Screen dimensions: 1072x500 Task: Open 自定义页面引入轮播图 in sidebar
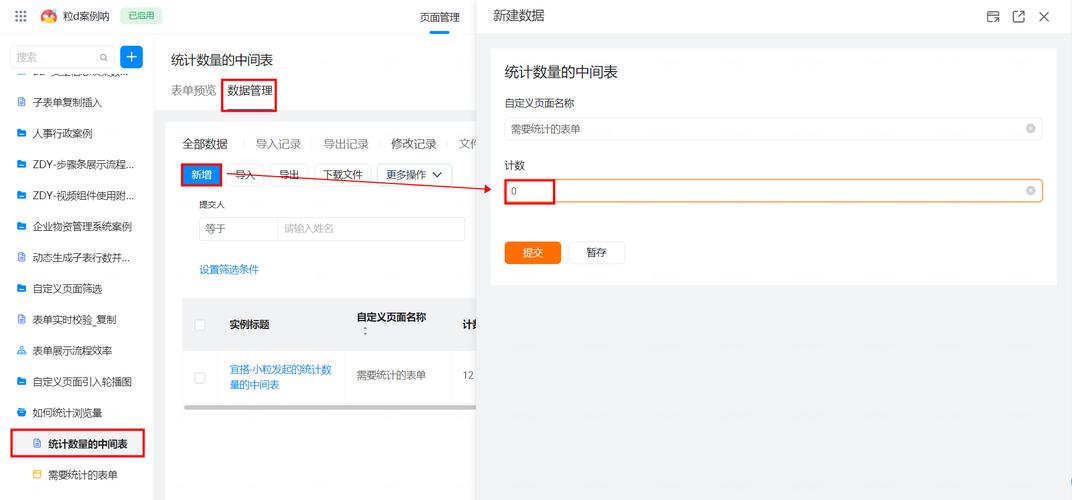pyautogui.click(x=82, y=382)
